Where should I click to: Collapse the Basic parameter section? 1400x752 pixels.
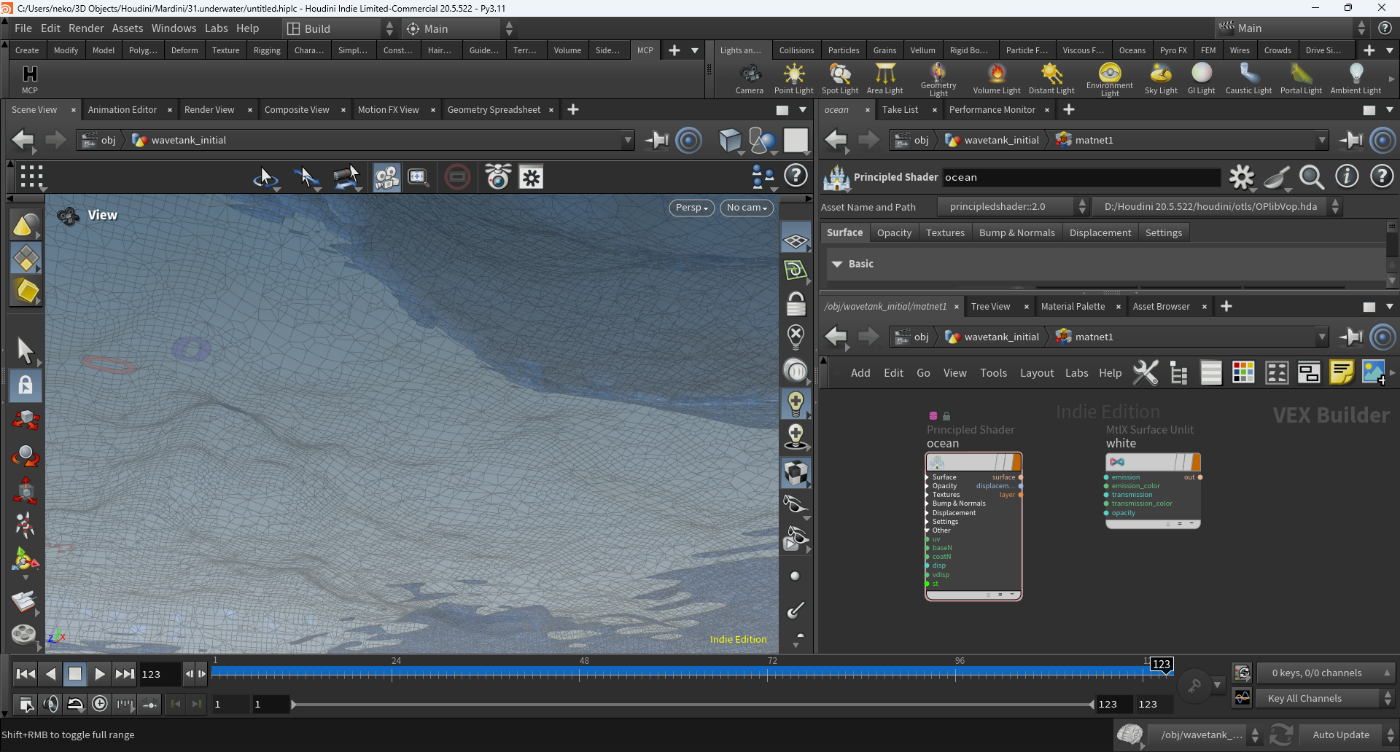pyautogui.click(x=837, y=264)
